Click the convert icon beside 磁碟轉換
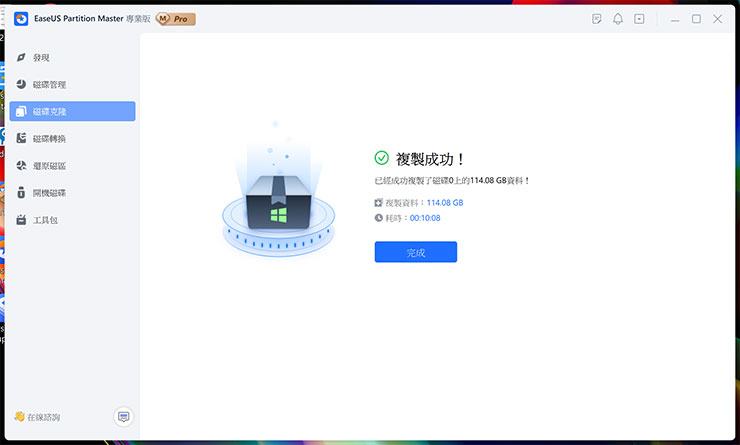 pos(21,138)
